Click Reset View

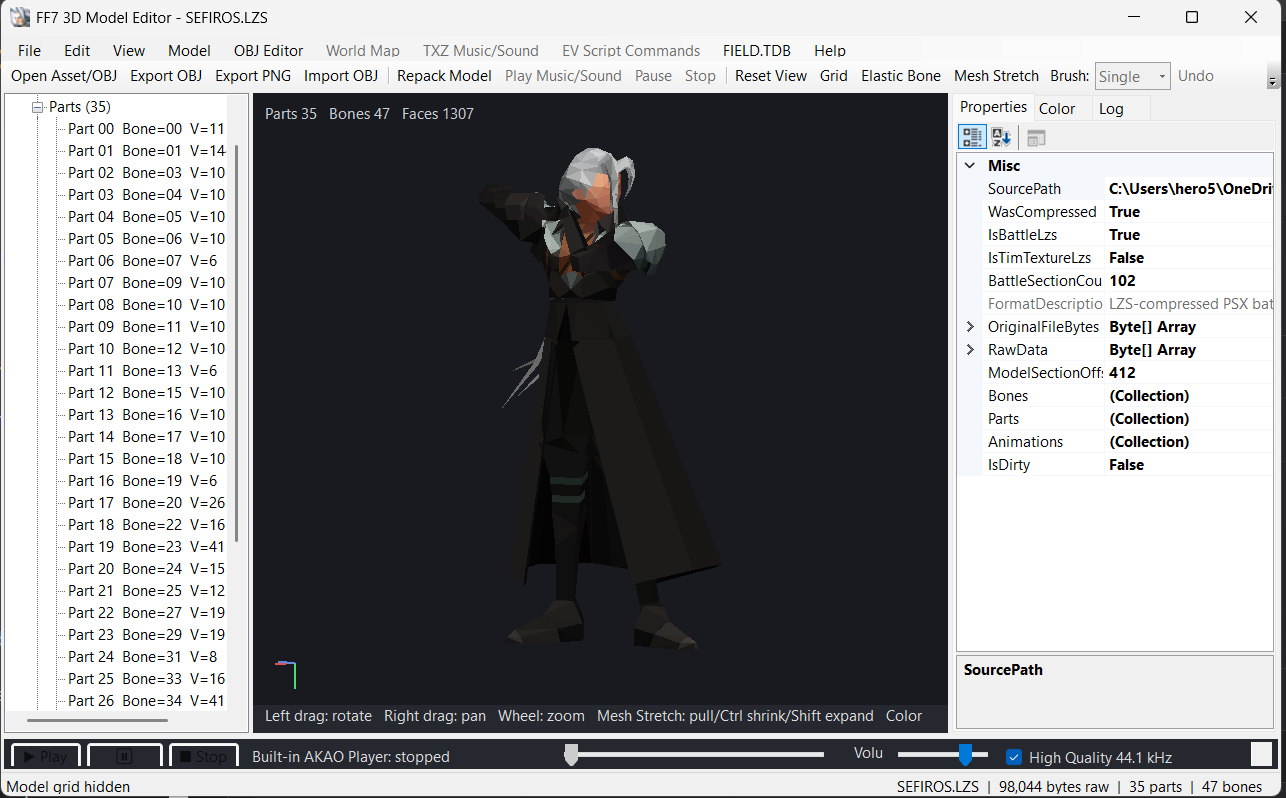(771, 76)
